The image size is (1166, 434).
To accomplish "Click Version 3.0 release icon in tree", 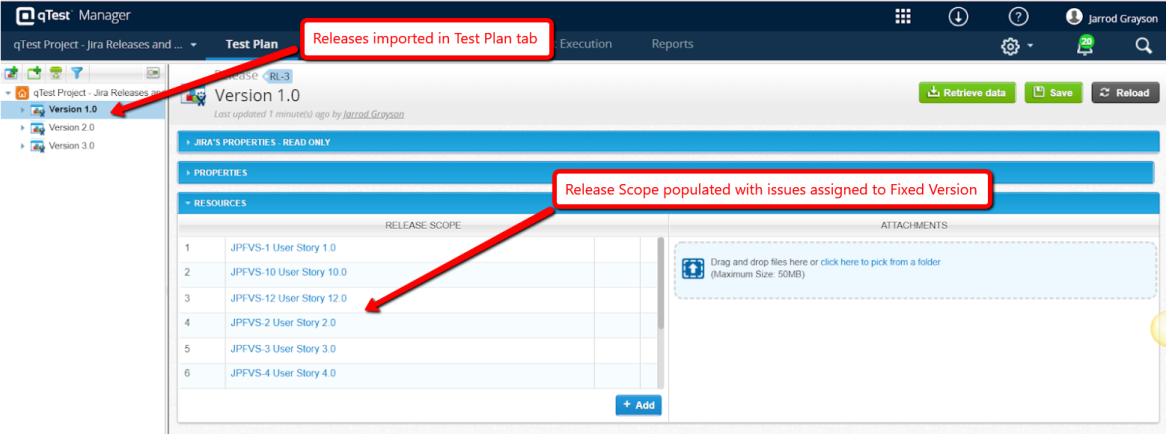I will coord(37,146).
